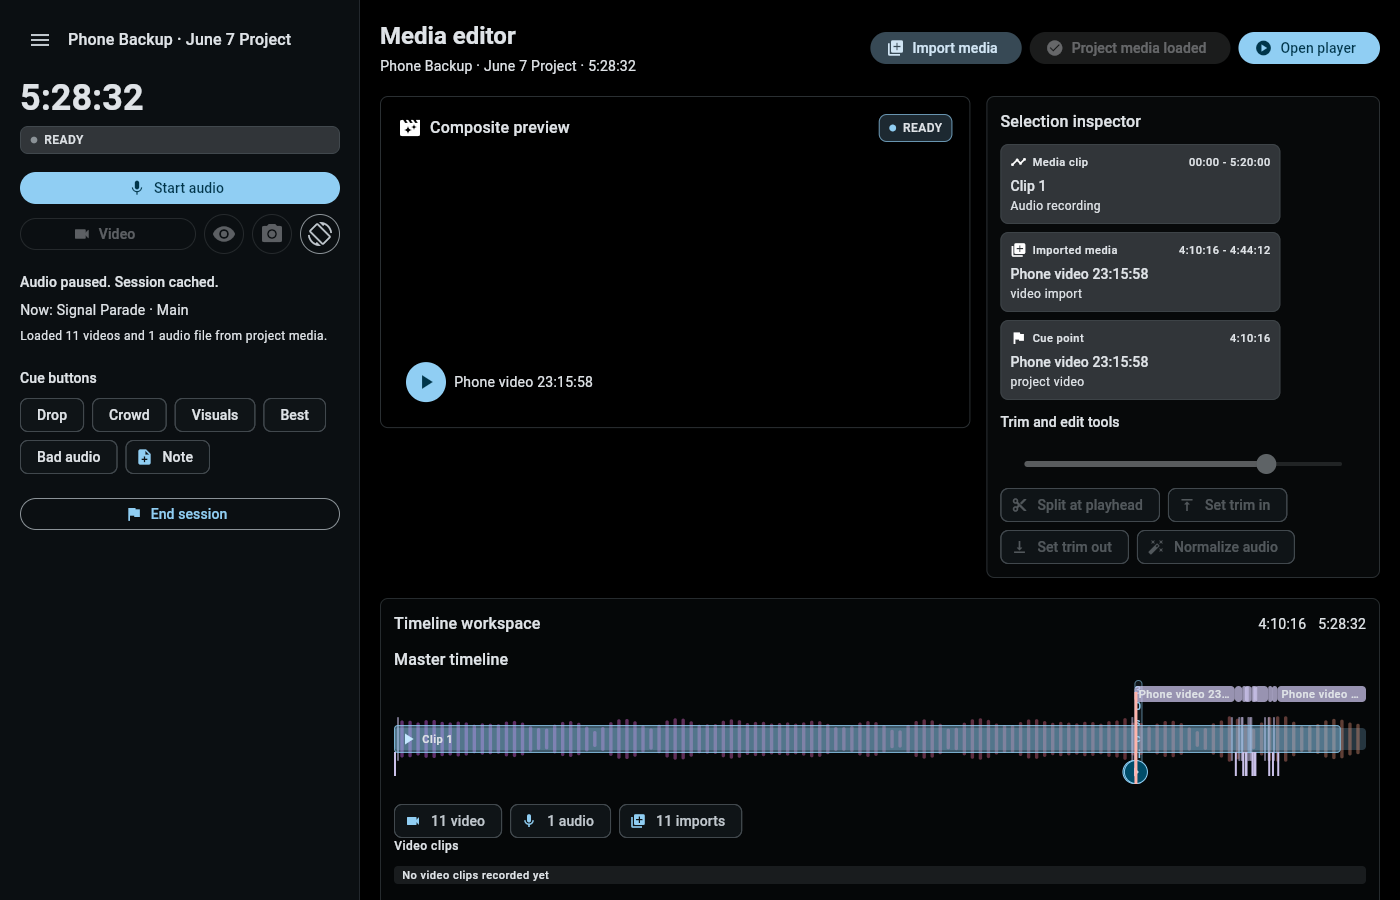Viewport: 1400px width, 900px height.
Task: Click the camera snapshot icon
Action: click(272, 234)
